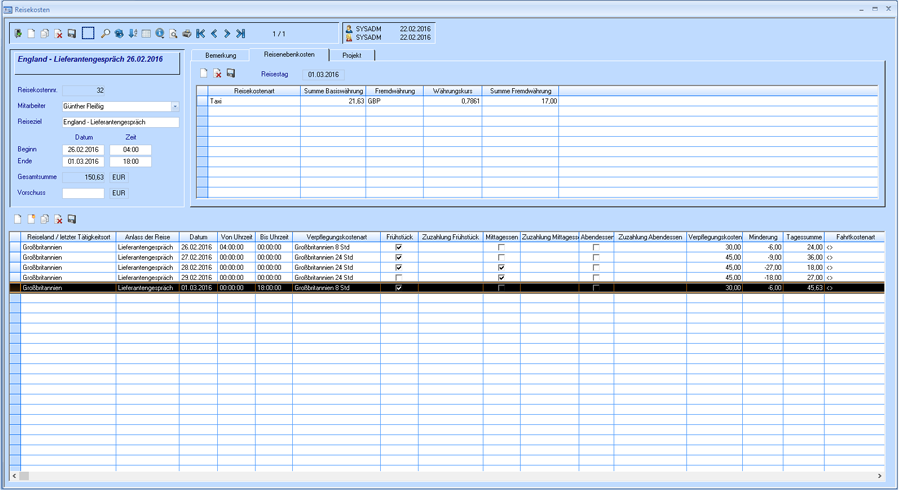Copy travel day row in lower toolbar

click(x=45, y=219)
